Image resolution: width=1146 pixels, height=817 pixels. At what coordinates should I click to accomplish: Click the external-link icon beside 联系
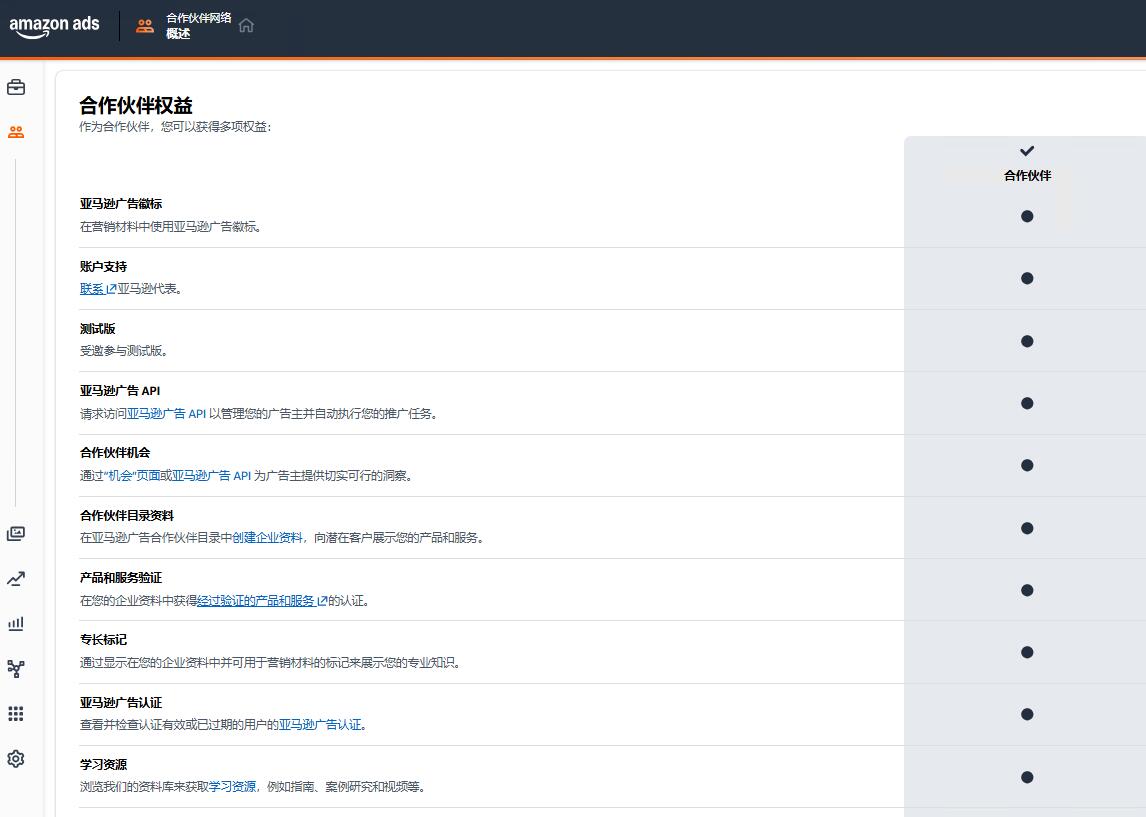(x=111, y=289)
